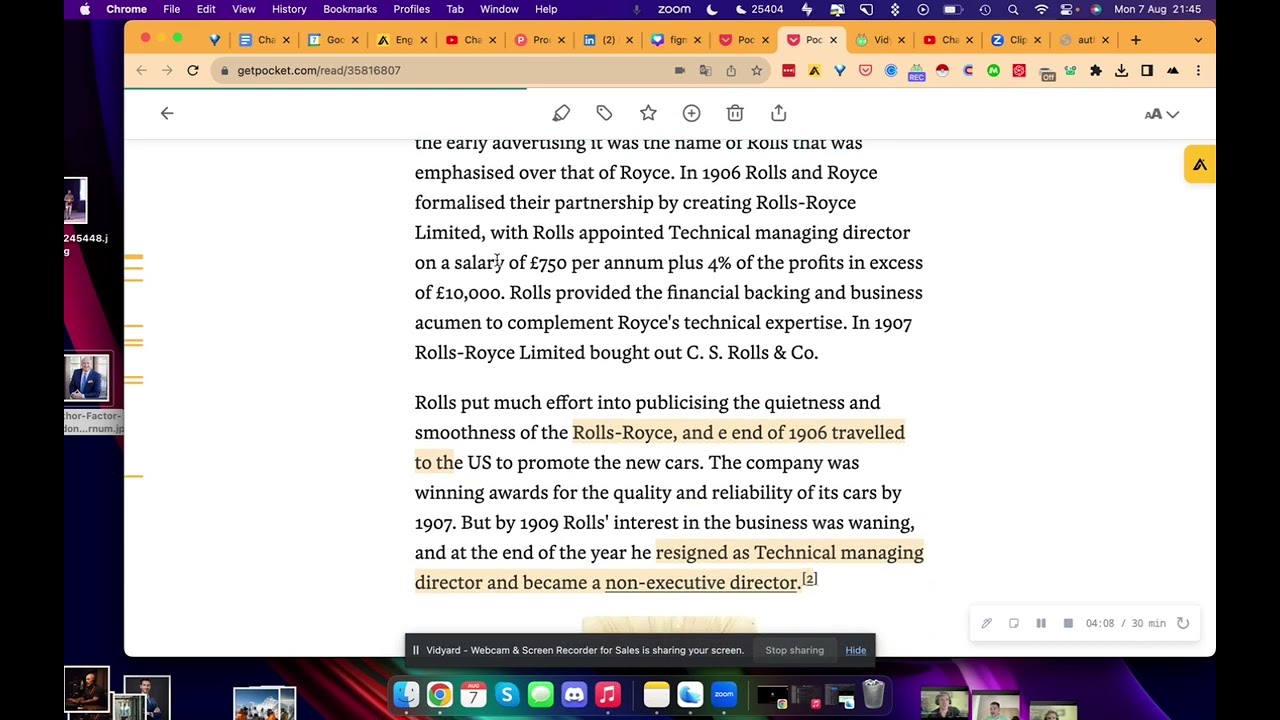
Task: Click the desktop portrait image thumbnail
Action: click(x=87, y=378)
